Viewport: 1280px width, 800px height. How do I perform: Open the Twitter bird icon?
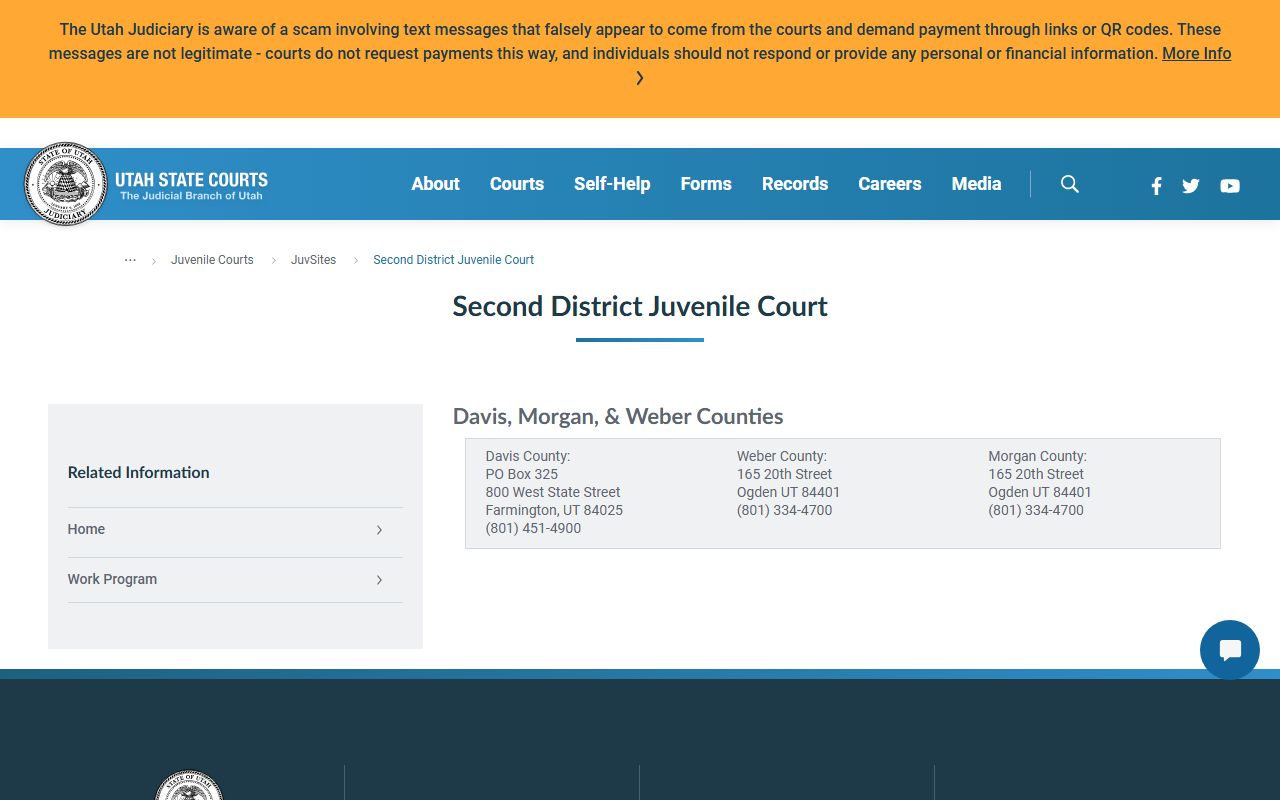pos(1190,186)
